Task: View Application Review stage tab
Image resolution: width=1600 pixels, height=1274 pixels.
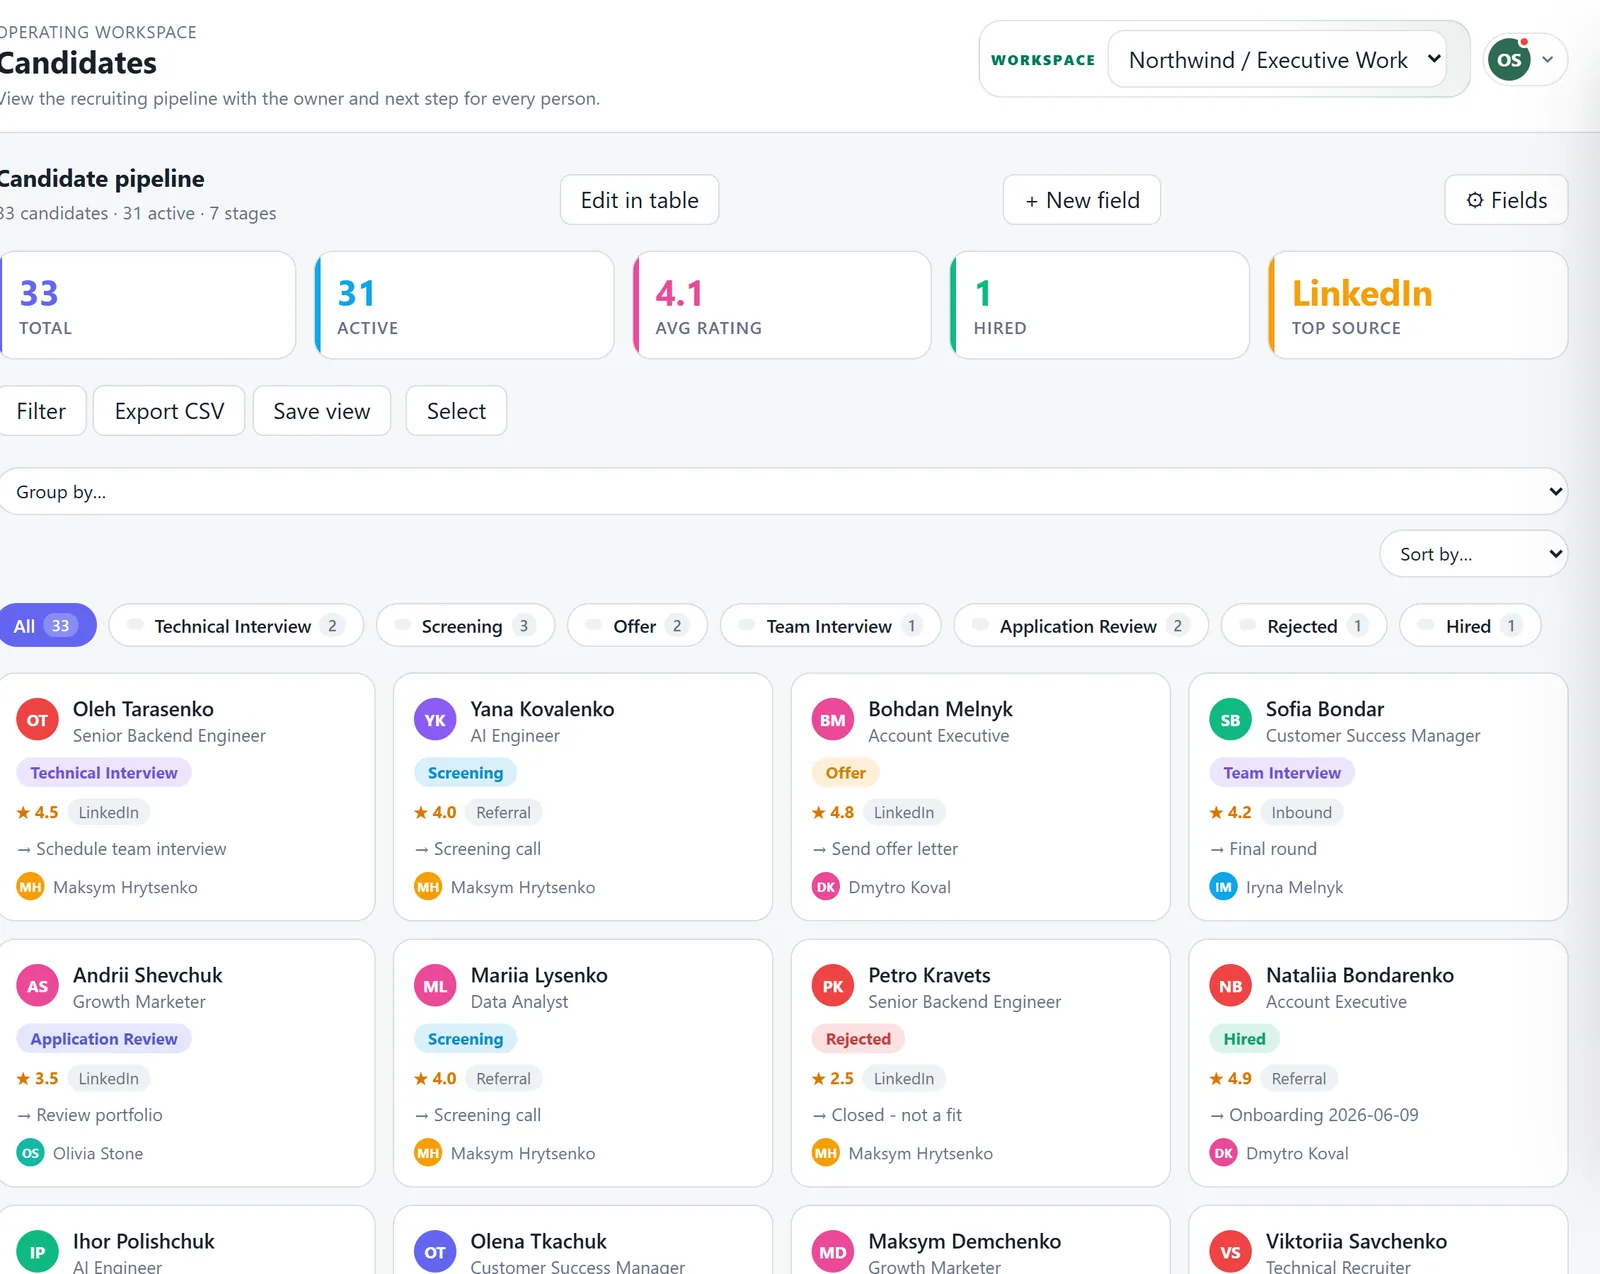Action: 1081,626
